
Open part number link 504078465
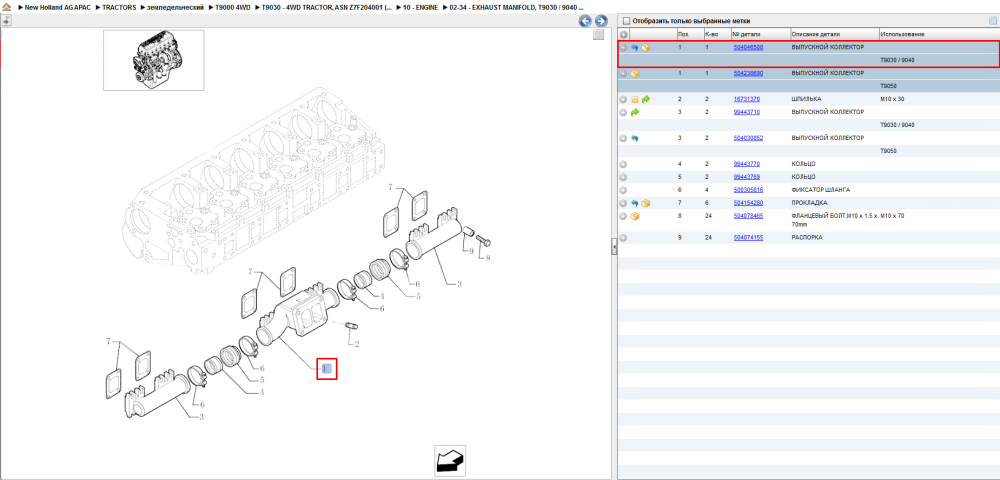coord(748,216)
